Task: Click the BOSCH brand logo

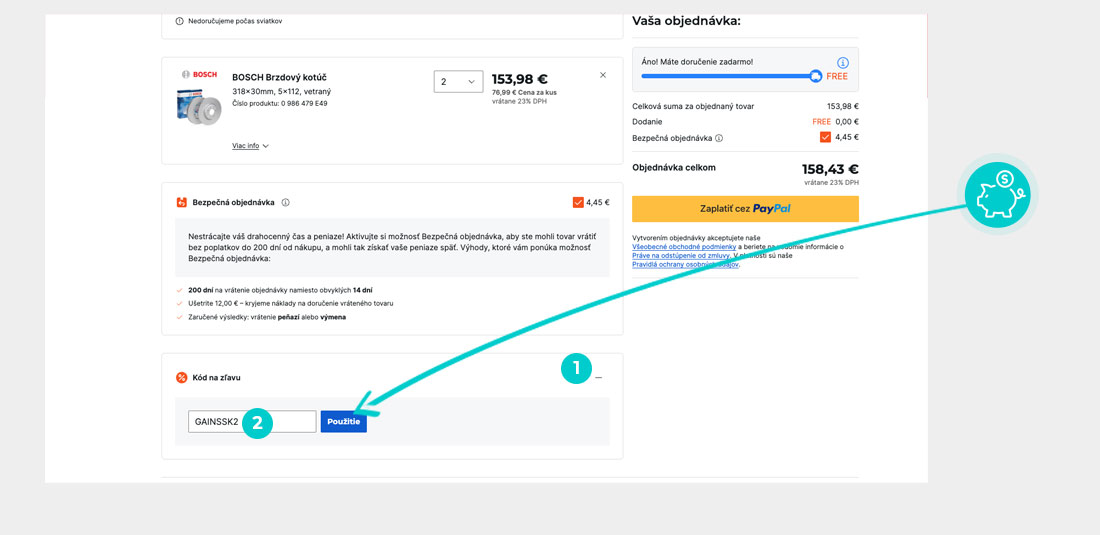Action: tap(198, 75)
